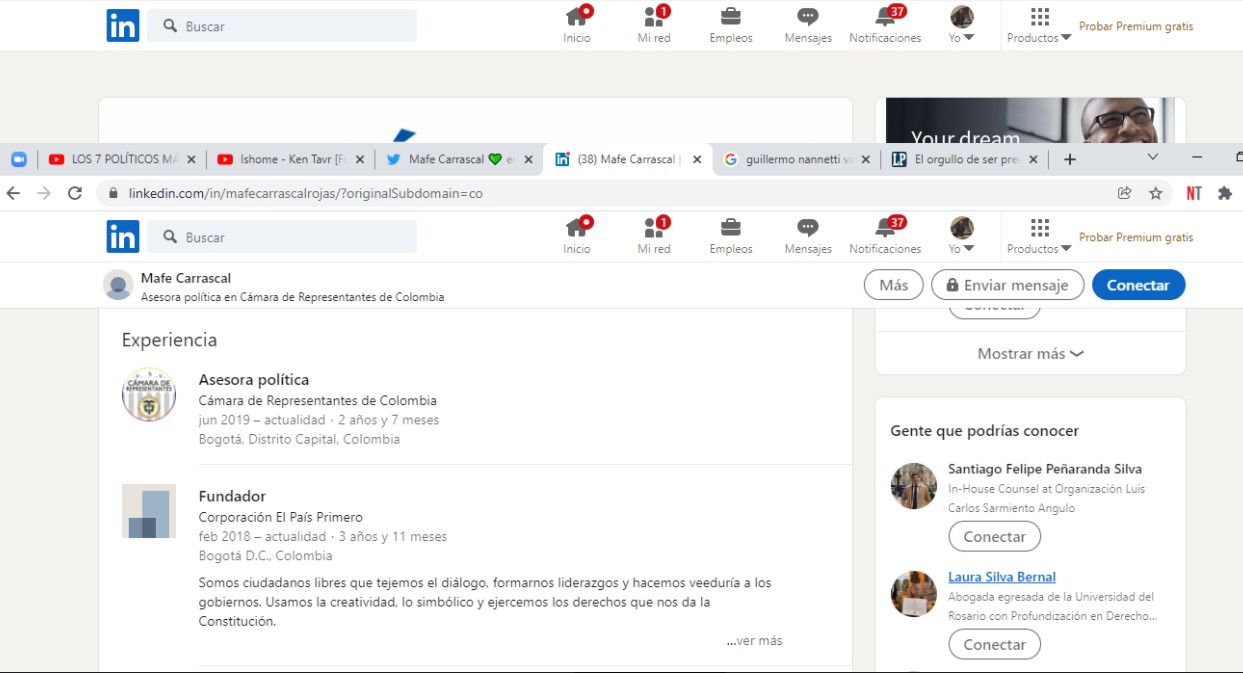
Task: Click Probar Premium gratis
Action: pos(1136,237)
